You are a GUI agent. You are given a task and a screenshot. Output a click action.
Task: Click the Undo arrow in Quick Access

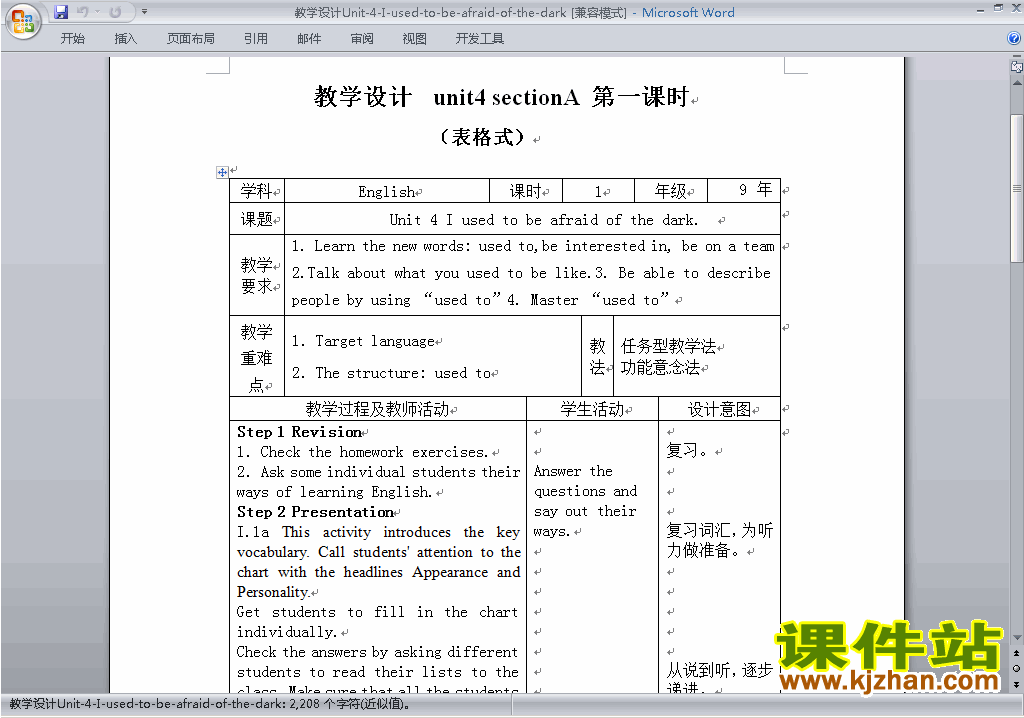pos(82,12)
